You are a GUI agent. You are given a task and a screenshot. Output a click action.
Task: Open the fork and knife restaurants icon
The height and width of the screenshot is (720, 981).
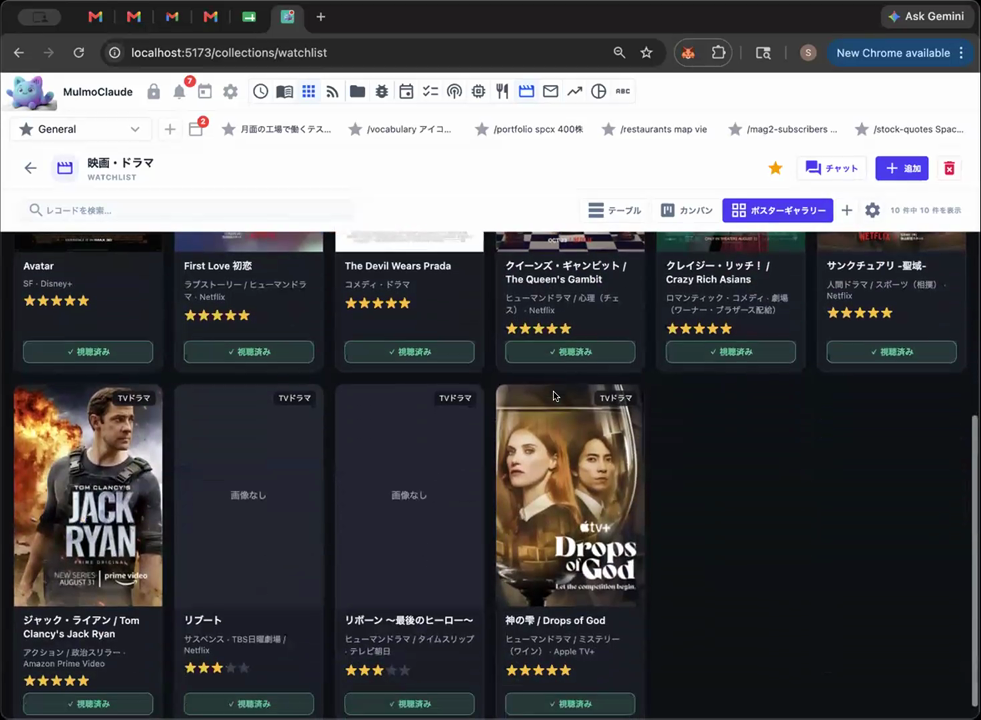pyautogui.click(x=502, y=91)
